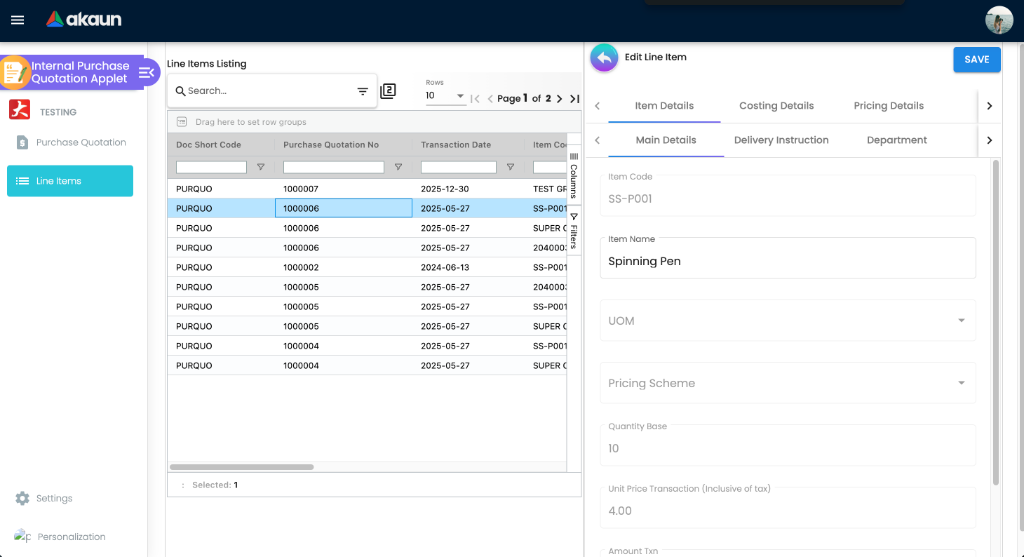The image size is (1024, 557).
Task: Click the grid horizontal scrollbar
Action: click(242, 467)
